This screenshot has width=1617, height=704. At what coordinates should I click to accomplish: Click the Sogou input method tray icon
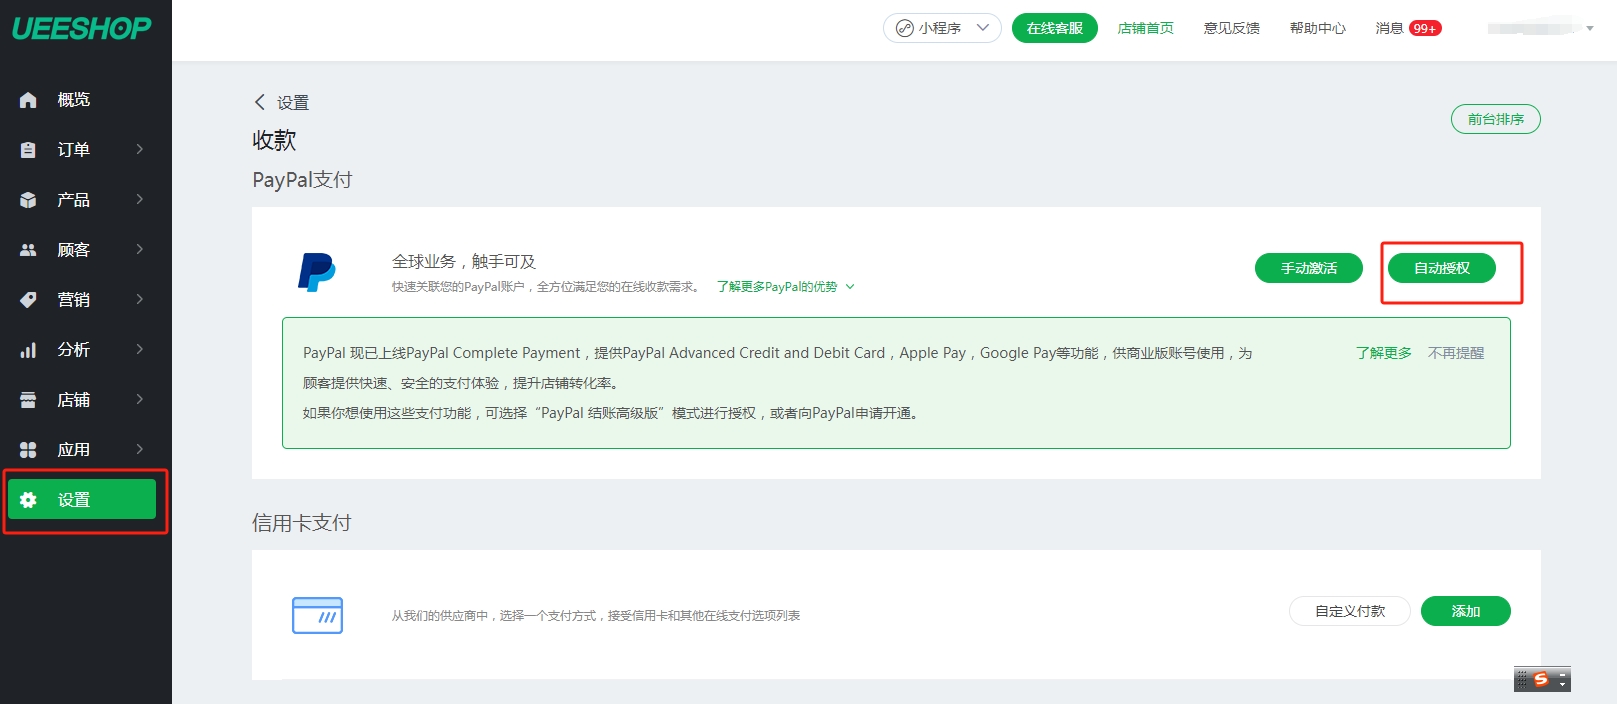(x=1541, y=679)
